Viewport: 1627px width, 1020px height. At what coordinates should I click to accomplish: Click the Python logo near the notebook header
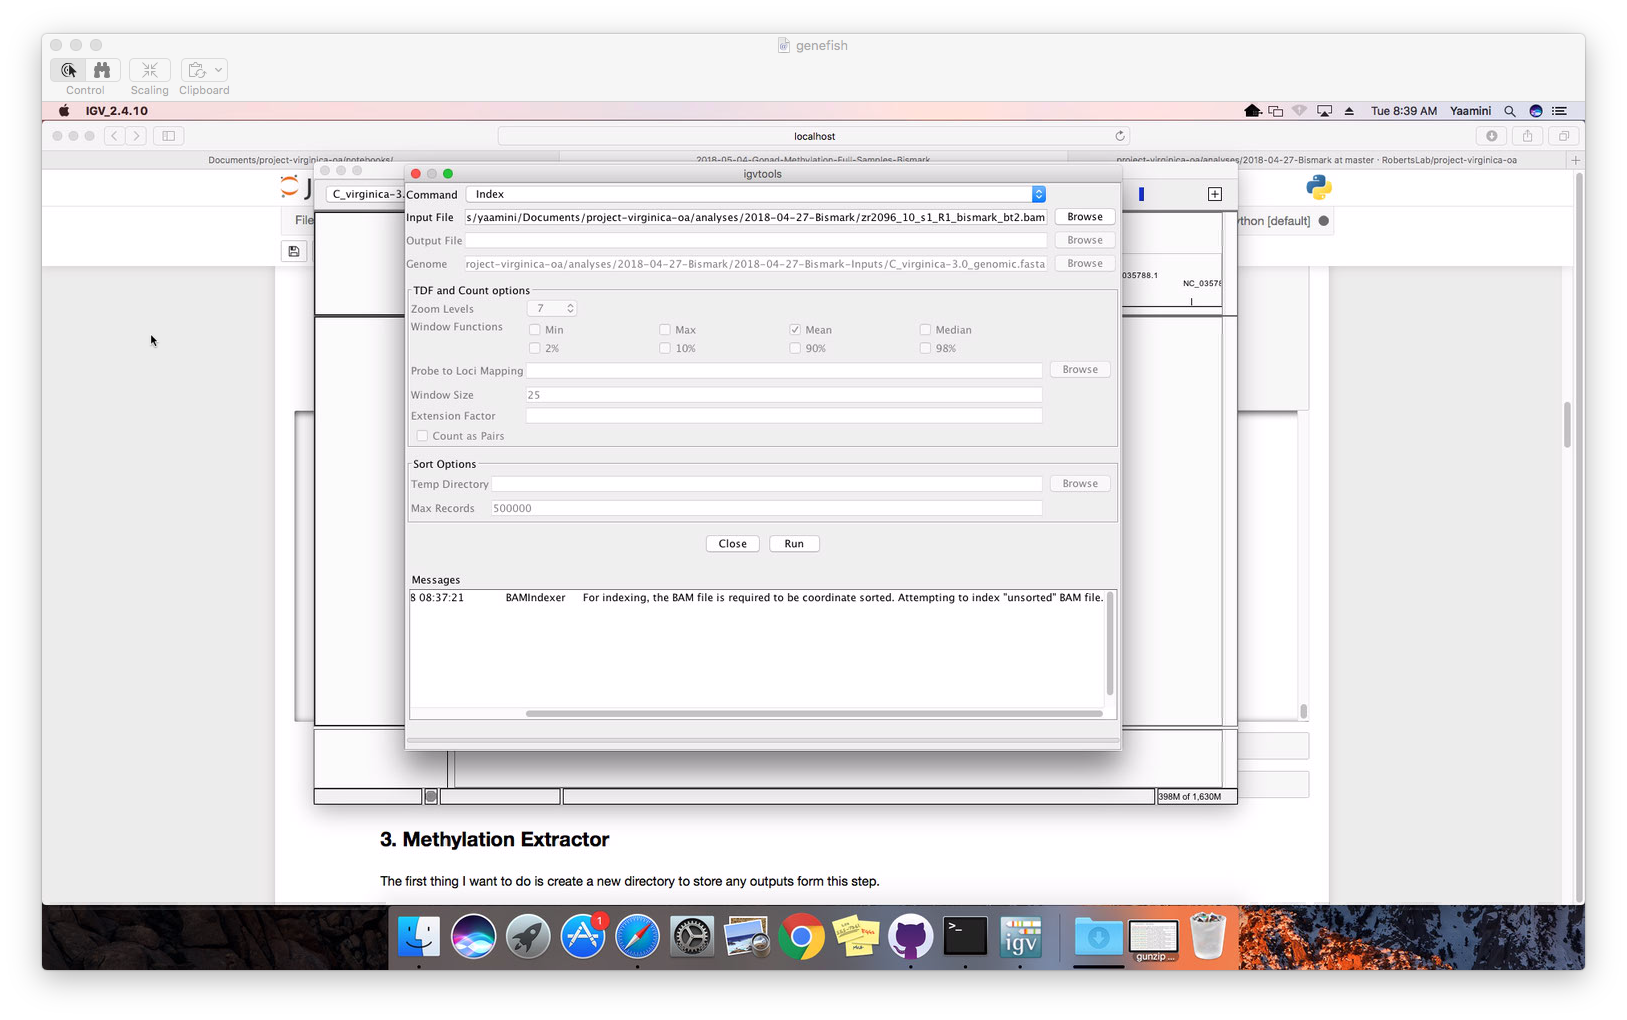1318,187
